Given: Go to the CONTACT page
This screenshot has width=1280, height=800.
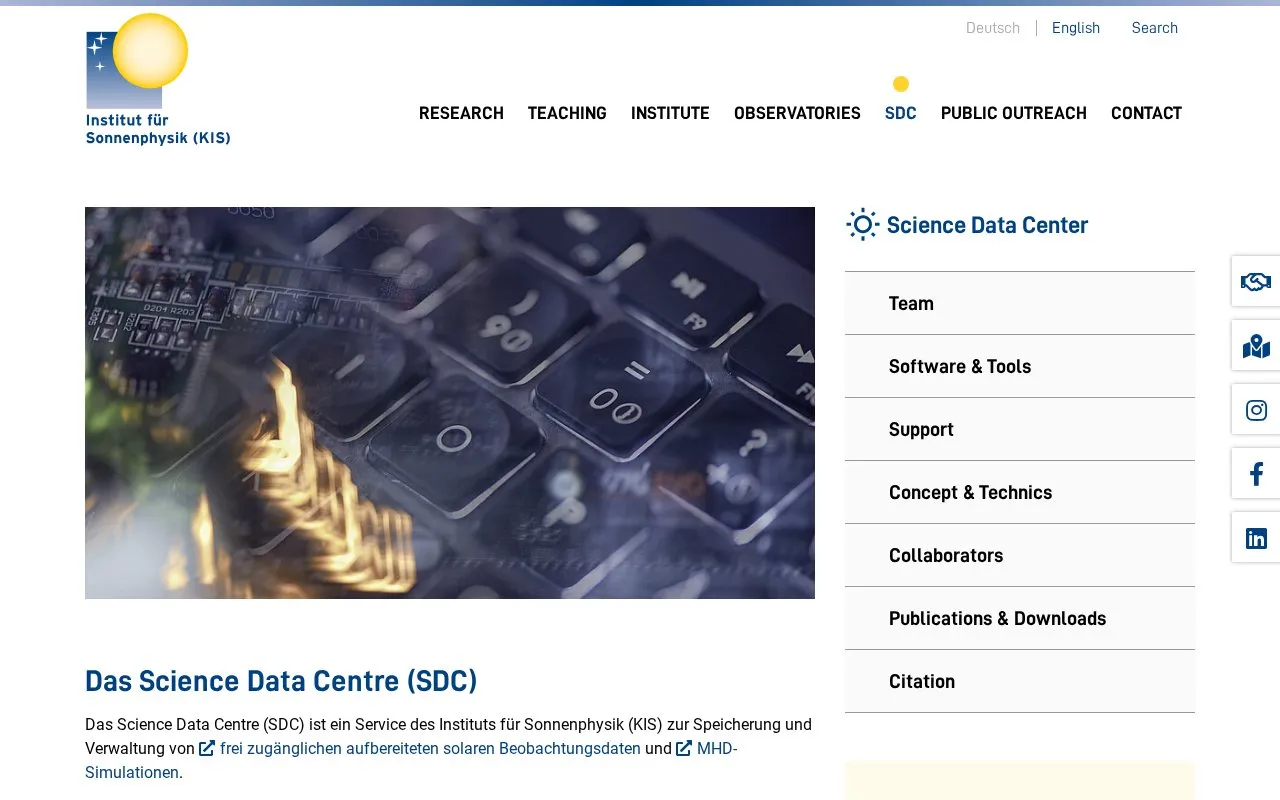Looking at the screenshot, I should 1146,113.
